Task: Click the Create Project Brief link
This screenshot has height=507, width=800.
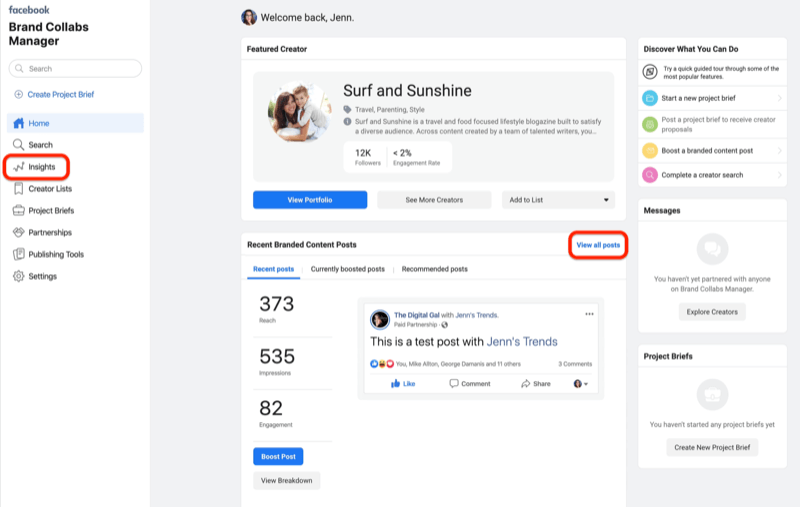Action: click(61, 94)
